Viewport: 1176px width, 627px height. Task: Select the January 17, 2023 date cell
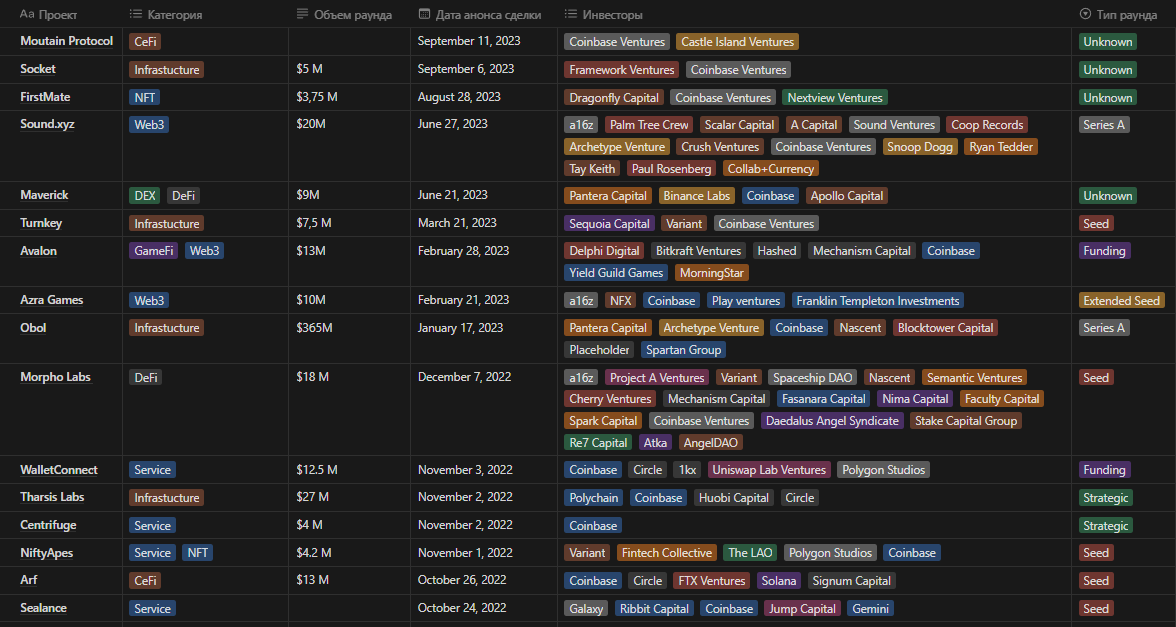pos(460,328)
